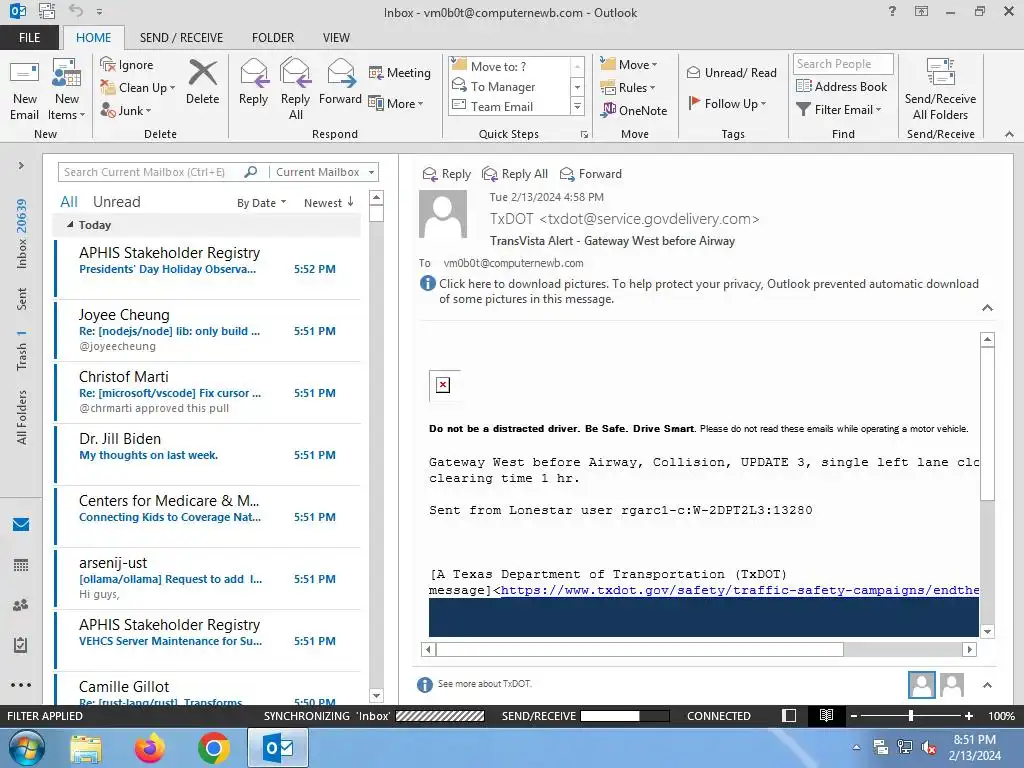Screen dimensions: 1024x768
Task: Click the zoom in plus button
Action: pos(968,716)
